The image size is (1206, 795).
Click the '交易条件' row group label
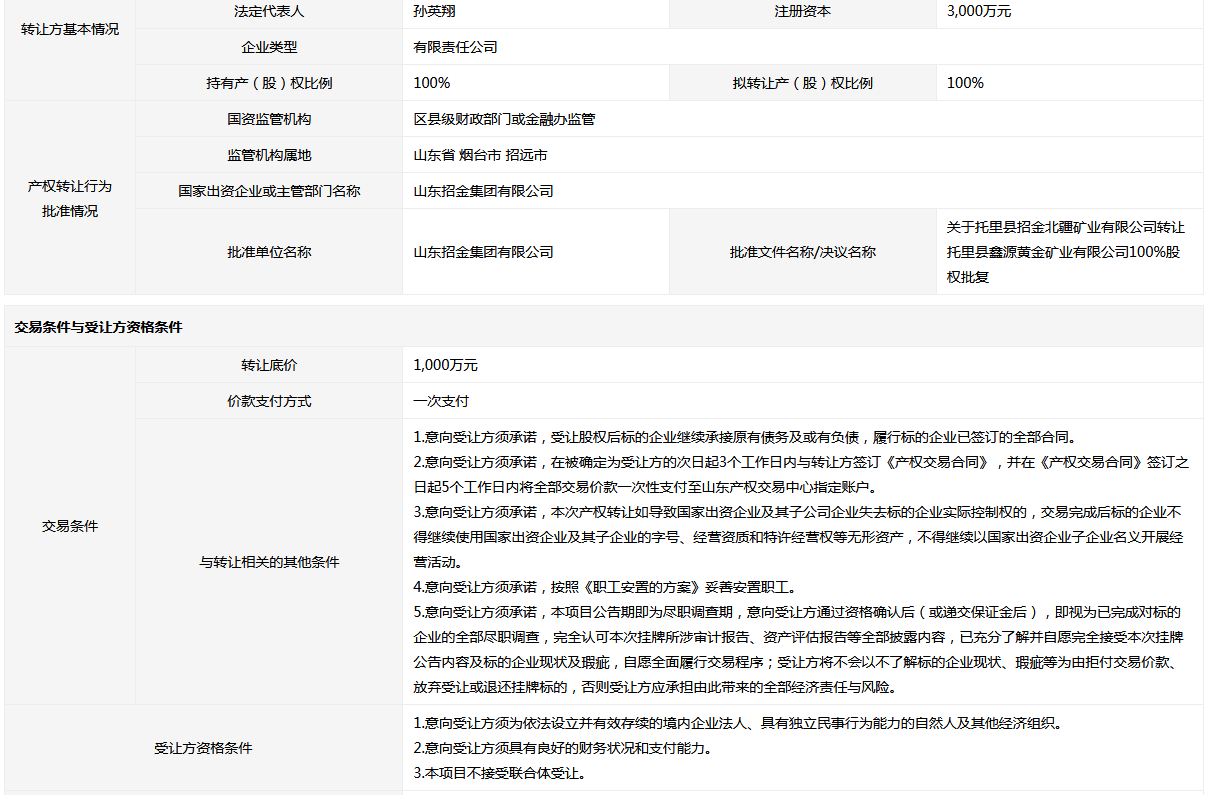[x=70, y=526]
